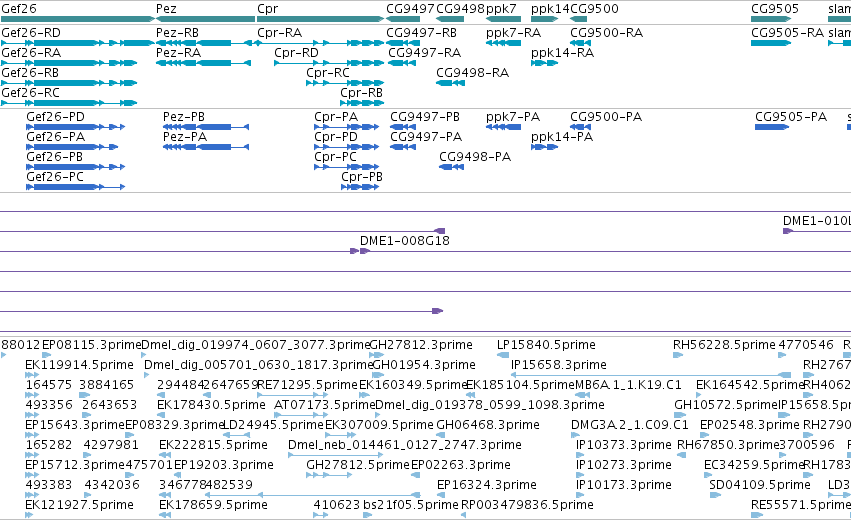Select EST label EP16324.3prime
The height and width of the screenshot is (520, 851).
point(487,485)
